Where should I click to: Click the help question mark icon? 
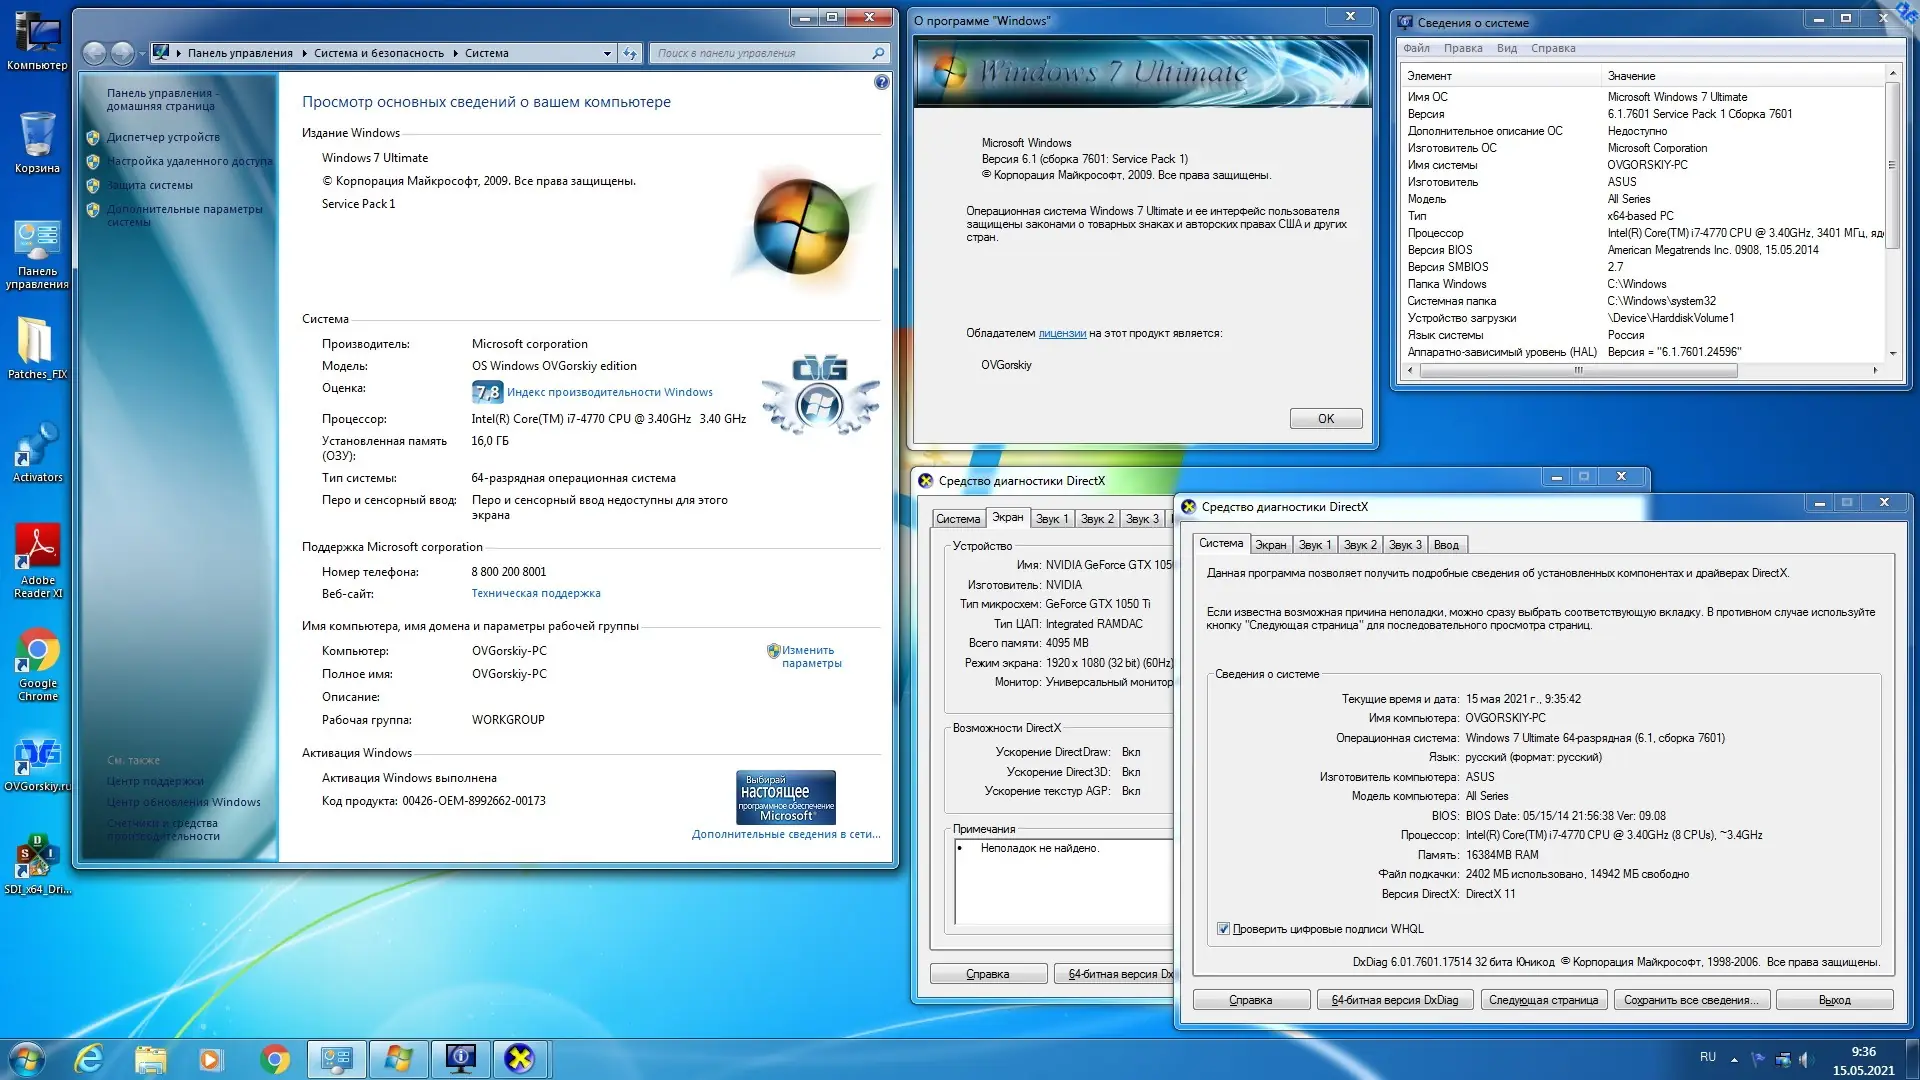click(881, 82)
